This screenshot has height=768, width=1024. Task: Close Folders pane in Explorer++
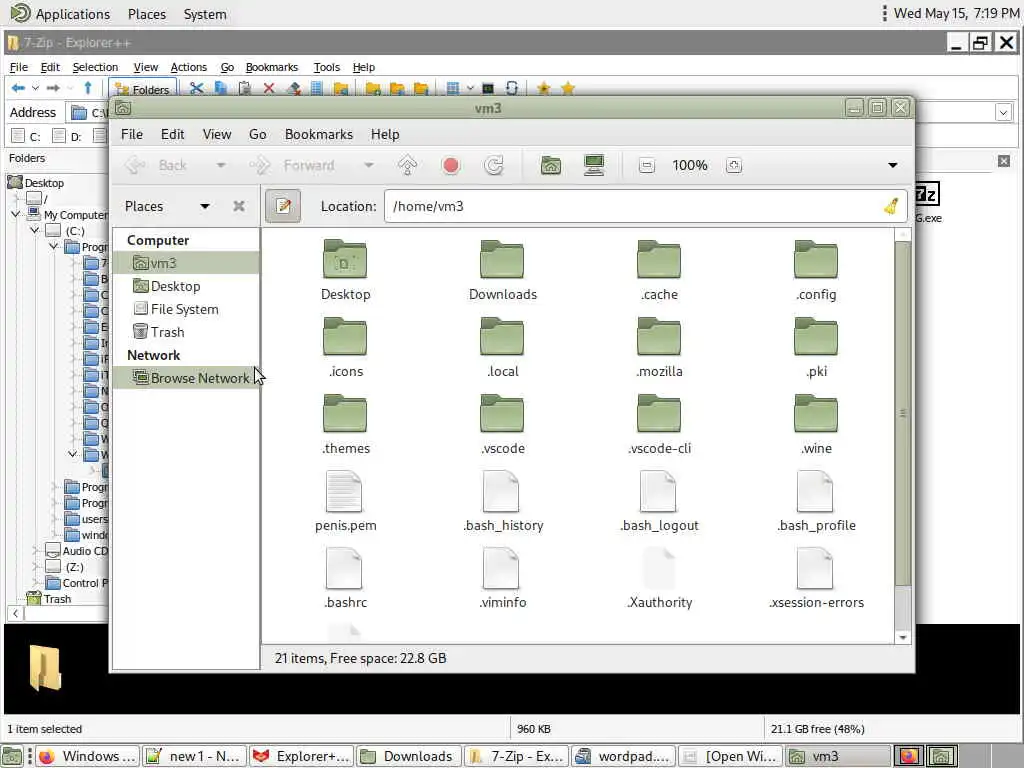1004,161
